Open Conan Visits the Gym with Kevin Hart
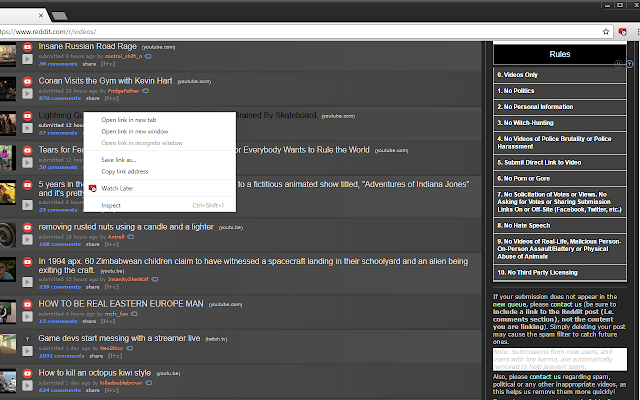The width and height of the screenshot is (640, 400). (x=105, y=81)
